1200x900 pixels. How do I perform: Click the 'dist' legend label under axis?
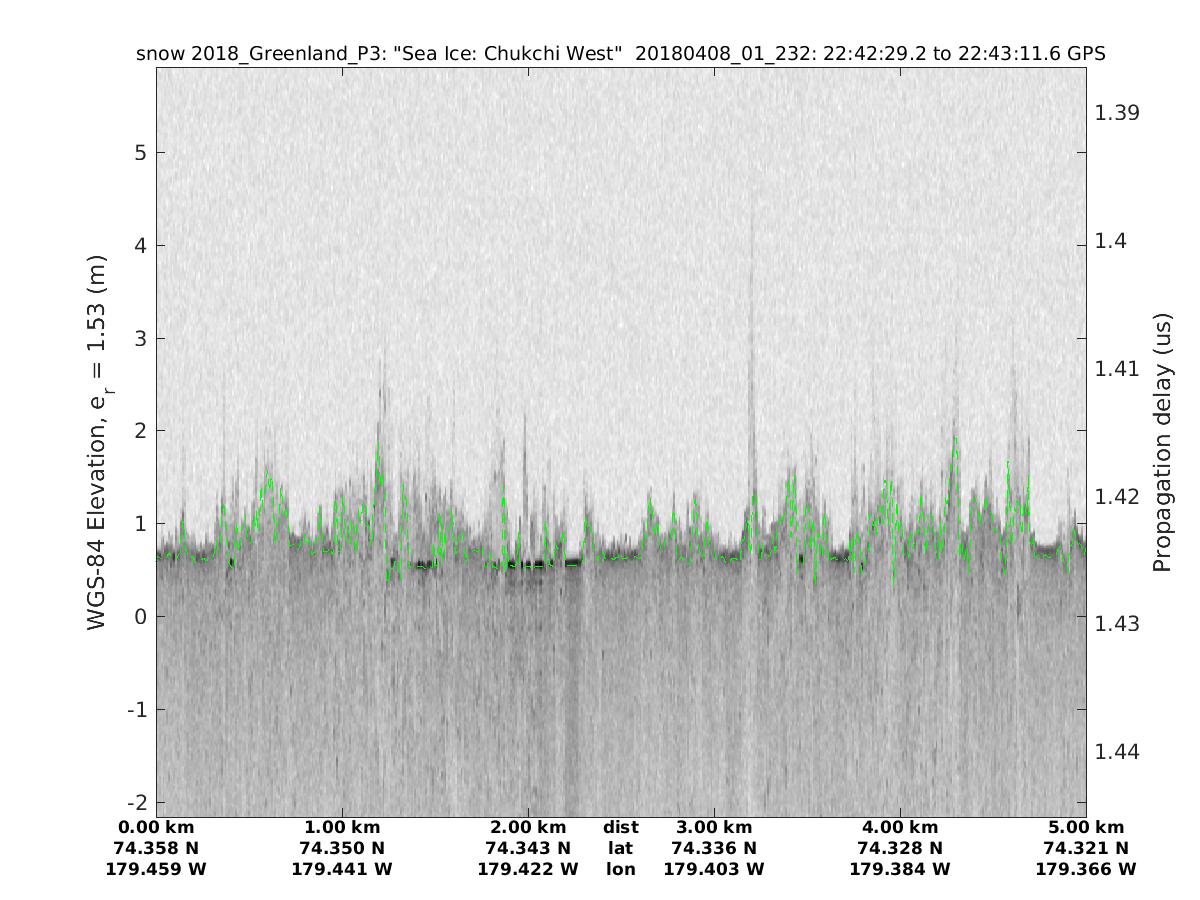click(x=621, y=827)
